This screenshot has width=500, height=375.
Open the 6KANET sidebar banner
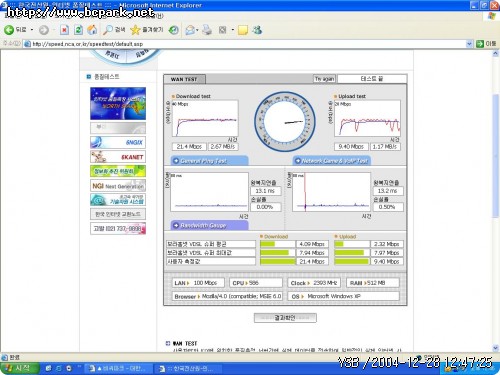point(118,157)
